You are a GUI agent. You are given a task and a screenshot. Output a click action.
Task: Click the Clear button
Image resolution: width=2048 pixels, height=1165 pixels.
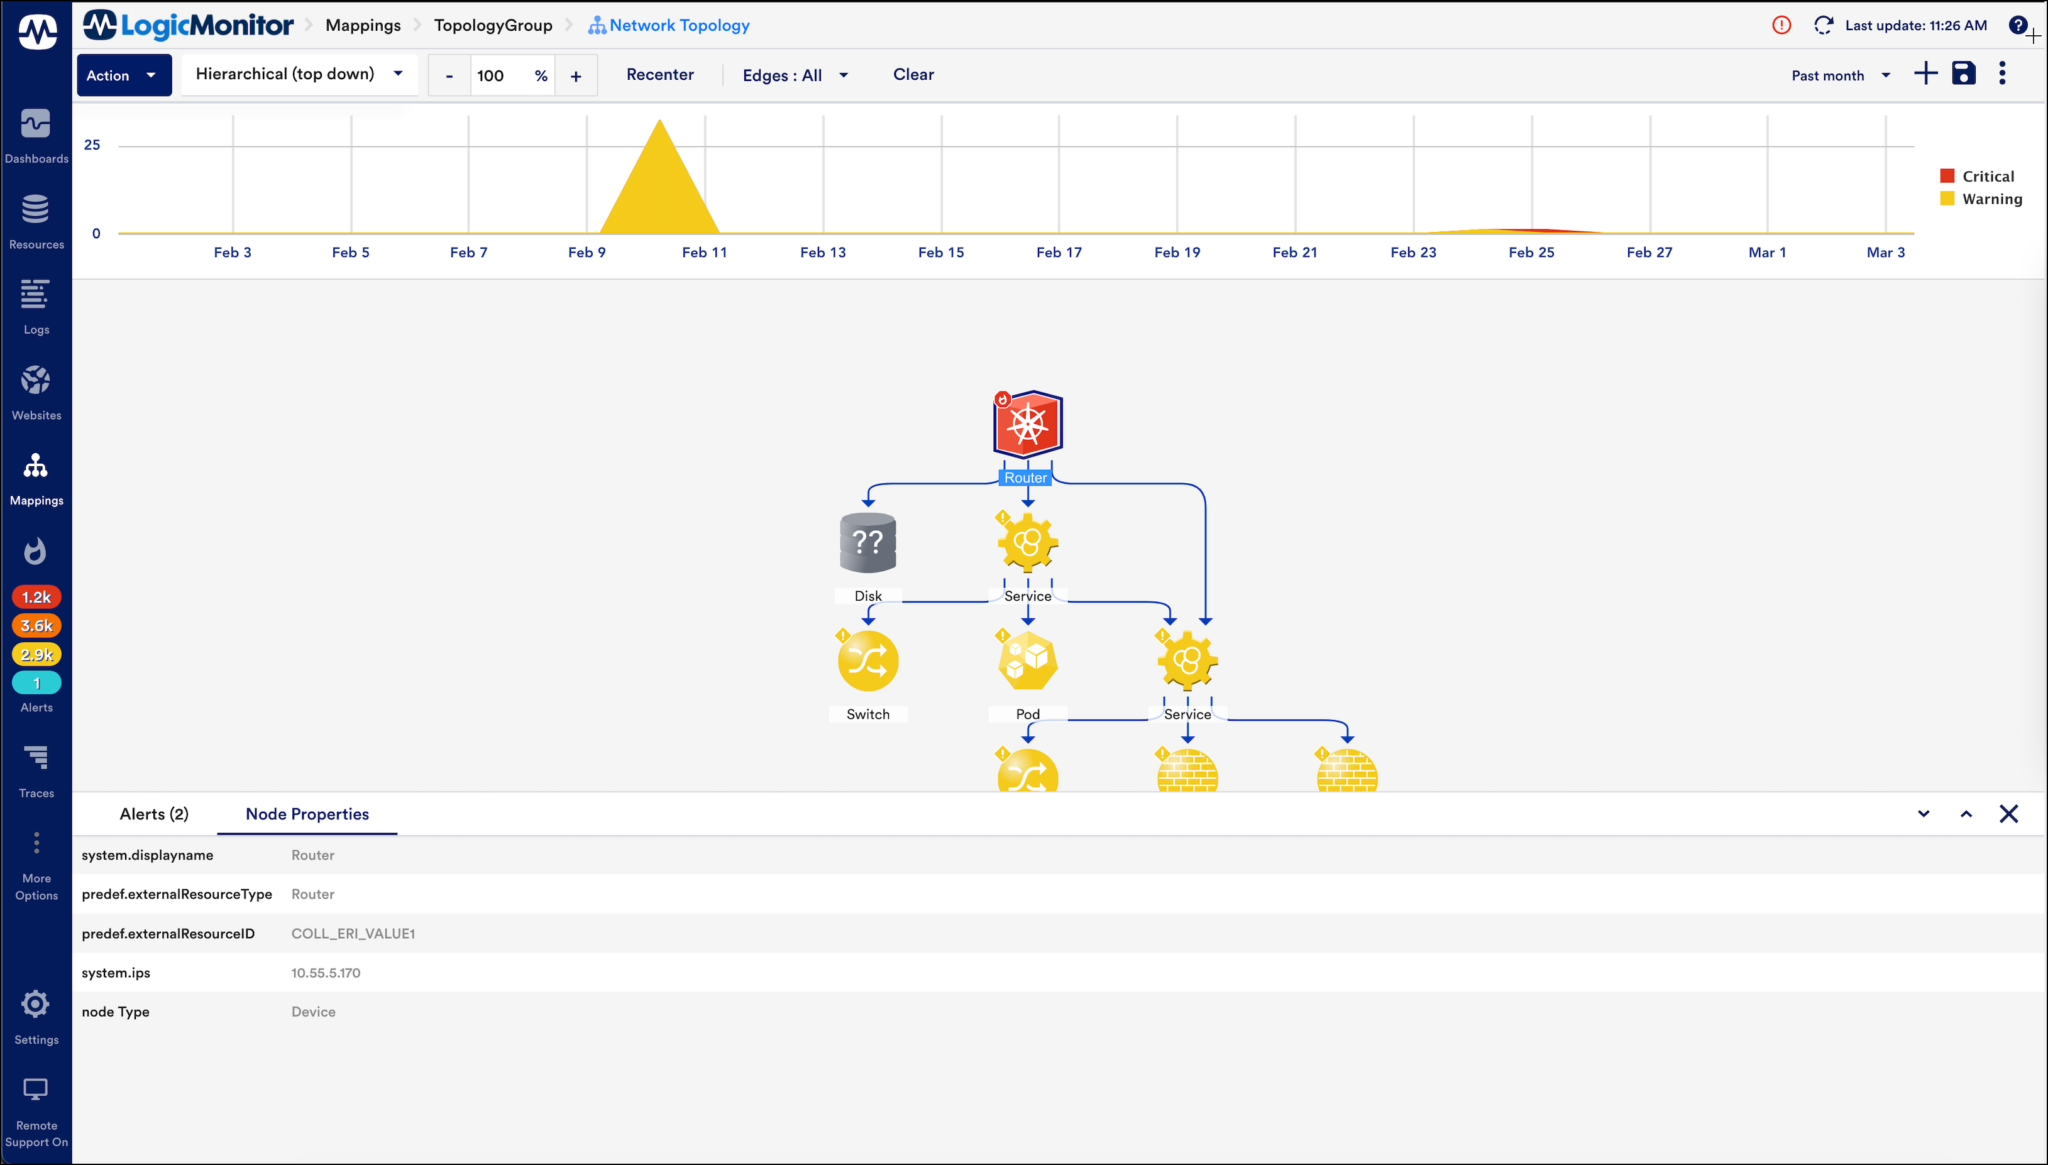point(913,75)
